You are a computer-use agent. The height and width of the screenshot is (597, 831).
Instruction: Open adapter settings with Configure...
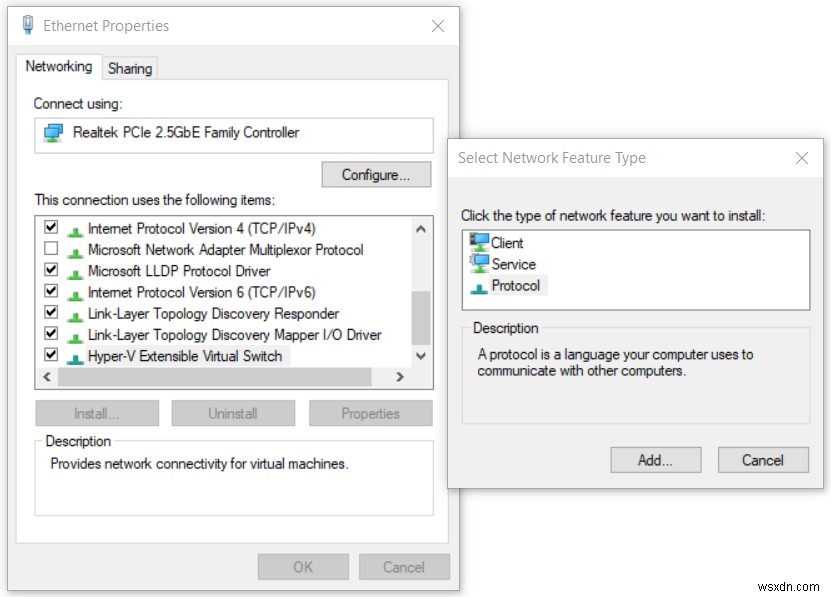pos(376,174)
